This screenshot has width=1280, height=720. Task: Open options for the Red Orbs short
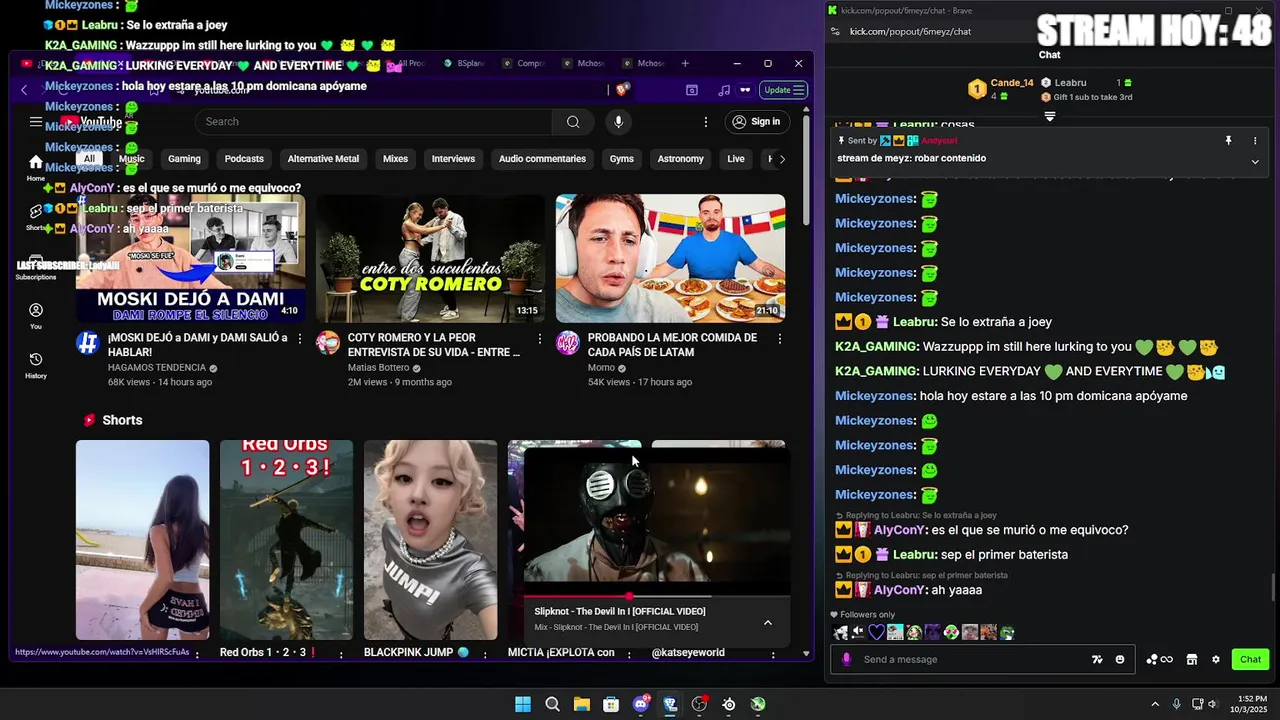click(341, 654)
